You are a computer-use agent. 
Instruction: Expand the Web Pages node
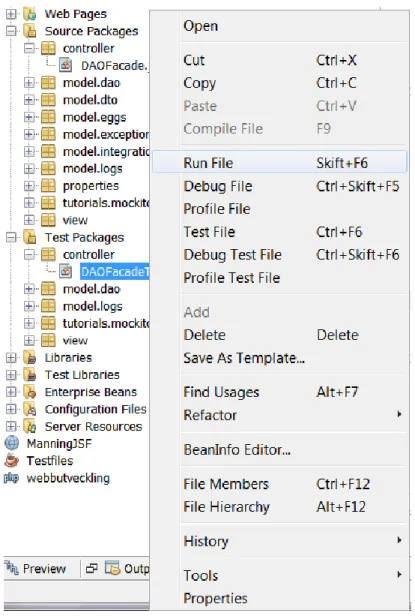(x=11, y=14)
